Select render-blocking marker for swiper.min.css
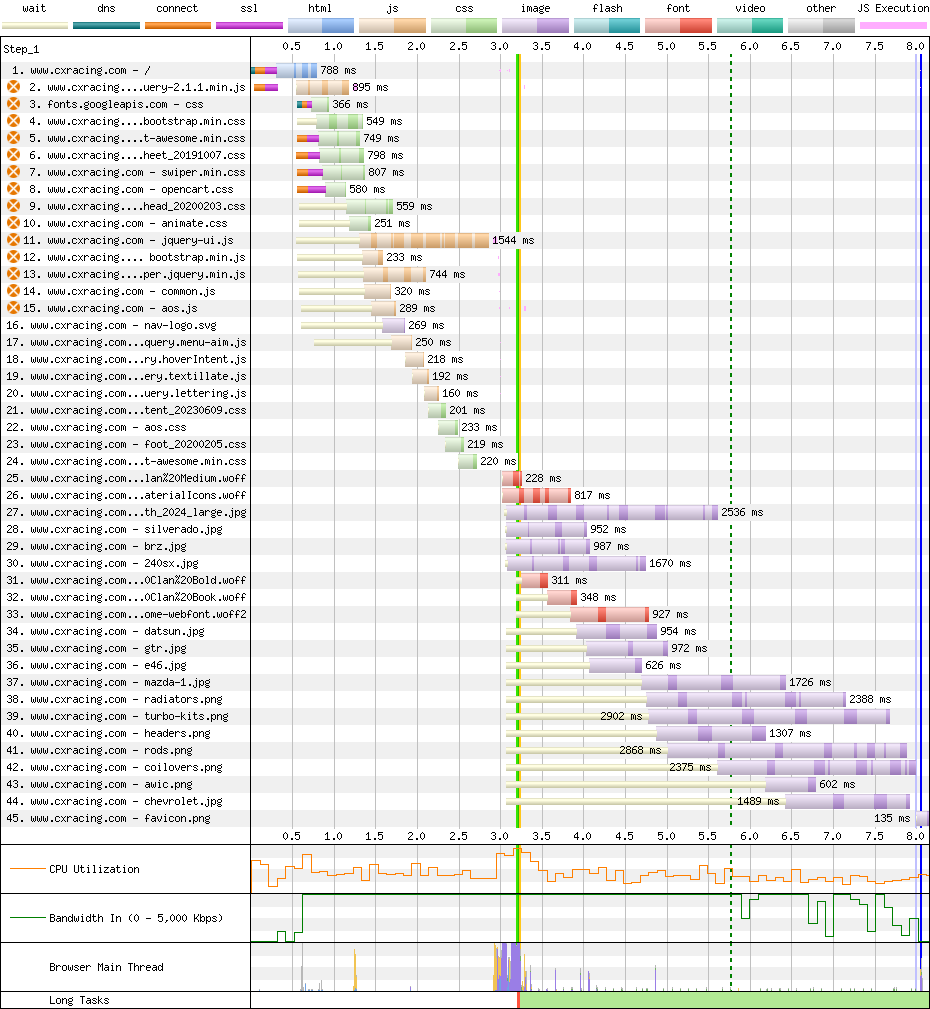The height and width of the screenshot is (1009, 930). [13, 172]
